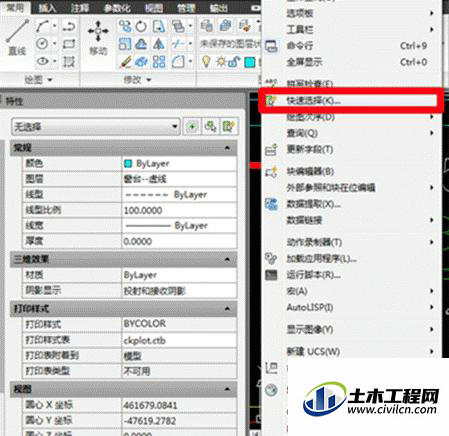The width and height of the screenshot is (449, 436).
Task: Switch to the 输出 ribbon tab
Action: (x=218, y=8)
